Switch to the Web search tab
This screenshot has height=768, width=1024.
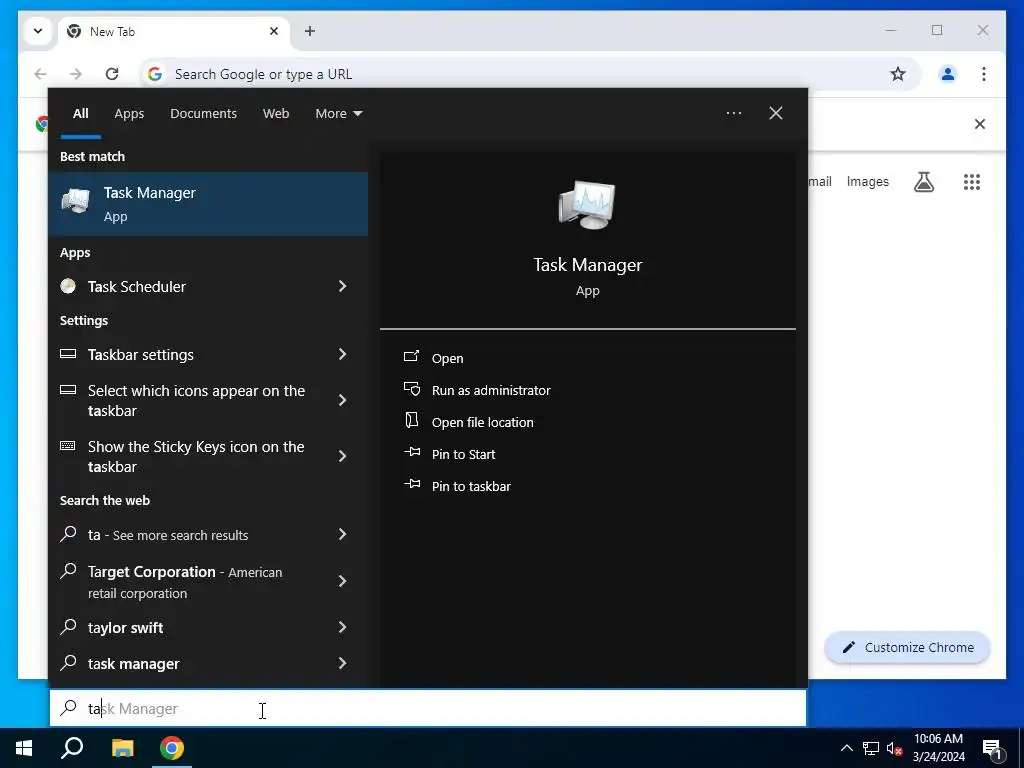tap(276, 114)
